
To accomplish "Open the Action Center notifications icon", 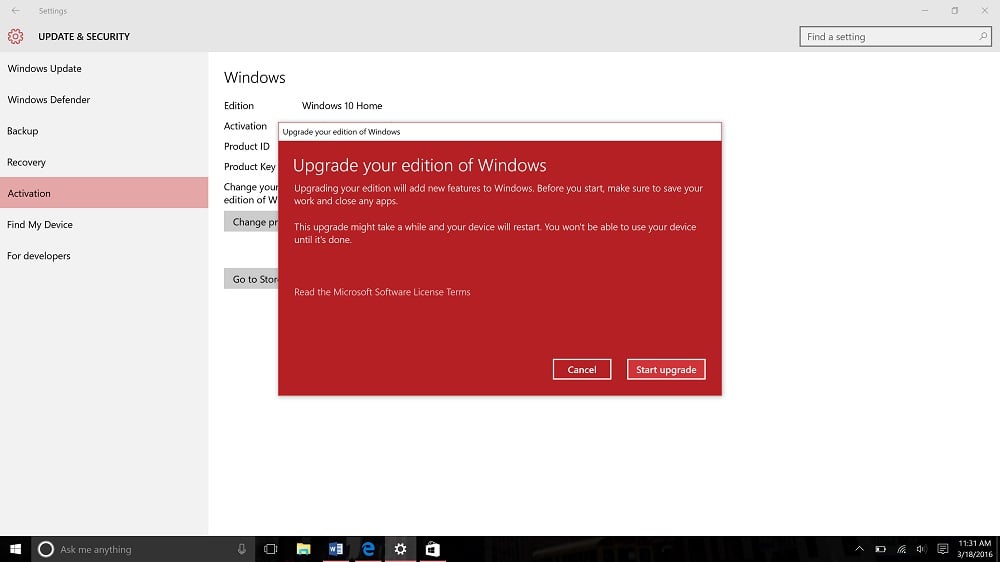I will point(943,549).
